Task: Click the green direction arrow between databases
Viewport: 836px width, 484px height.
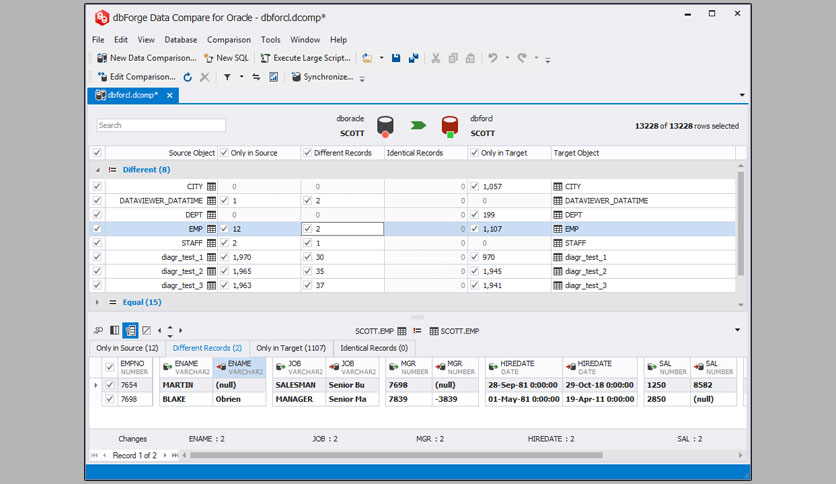Action: (x=418, y=125)
